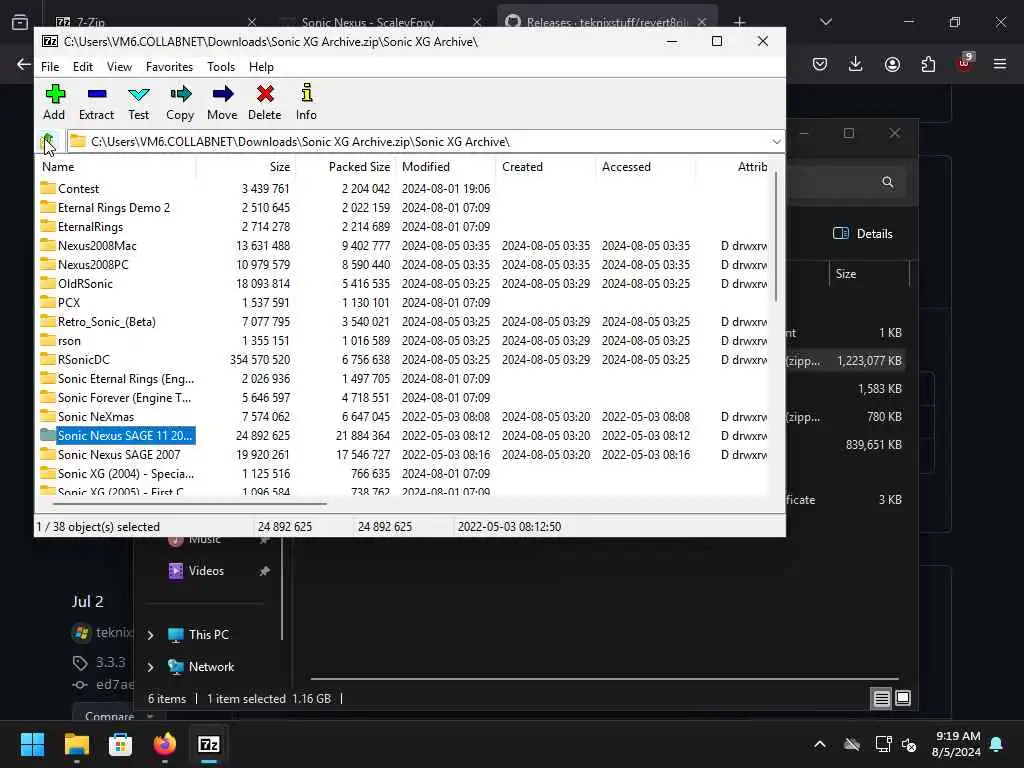The height and width of the screenshot is (768, 1024).
Task: Expand the Network tree node in Explorer
Action: tap(150, 667)
